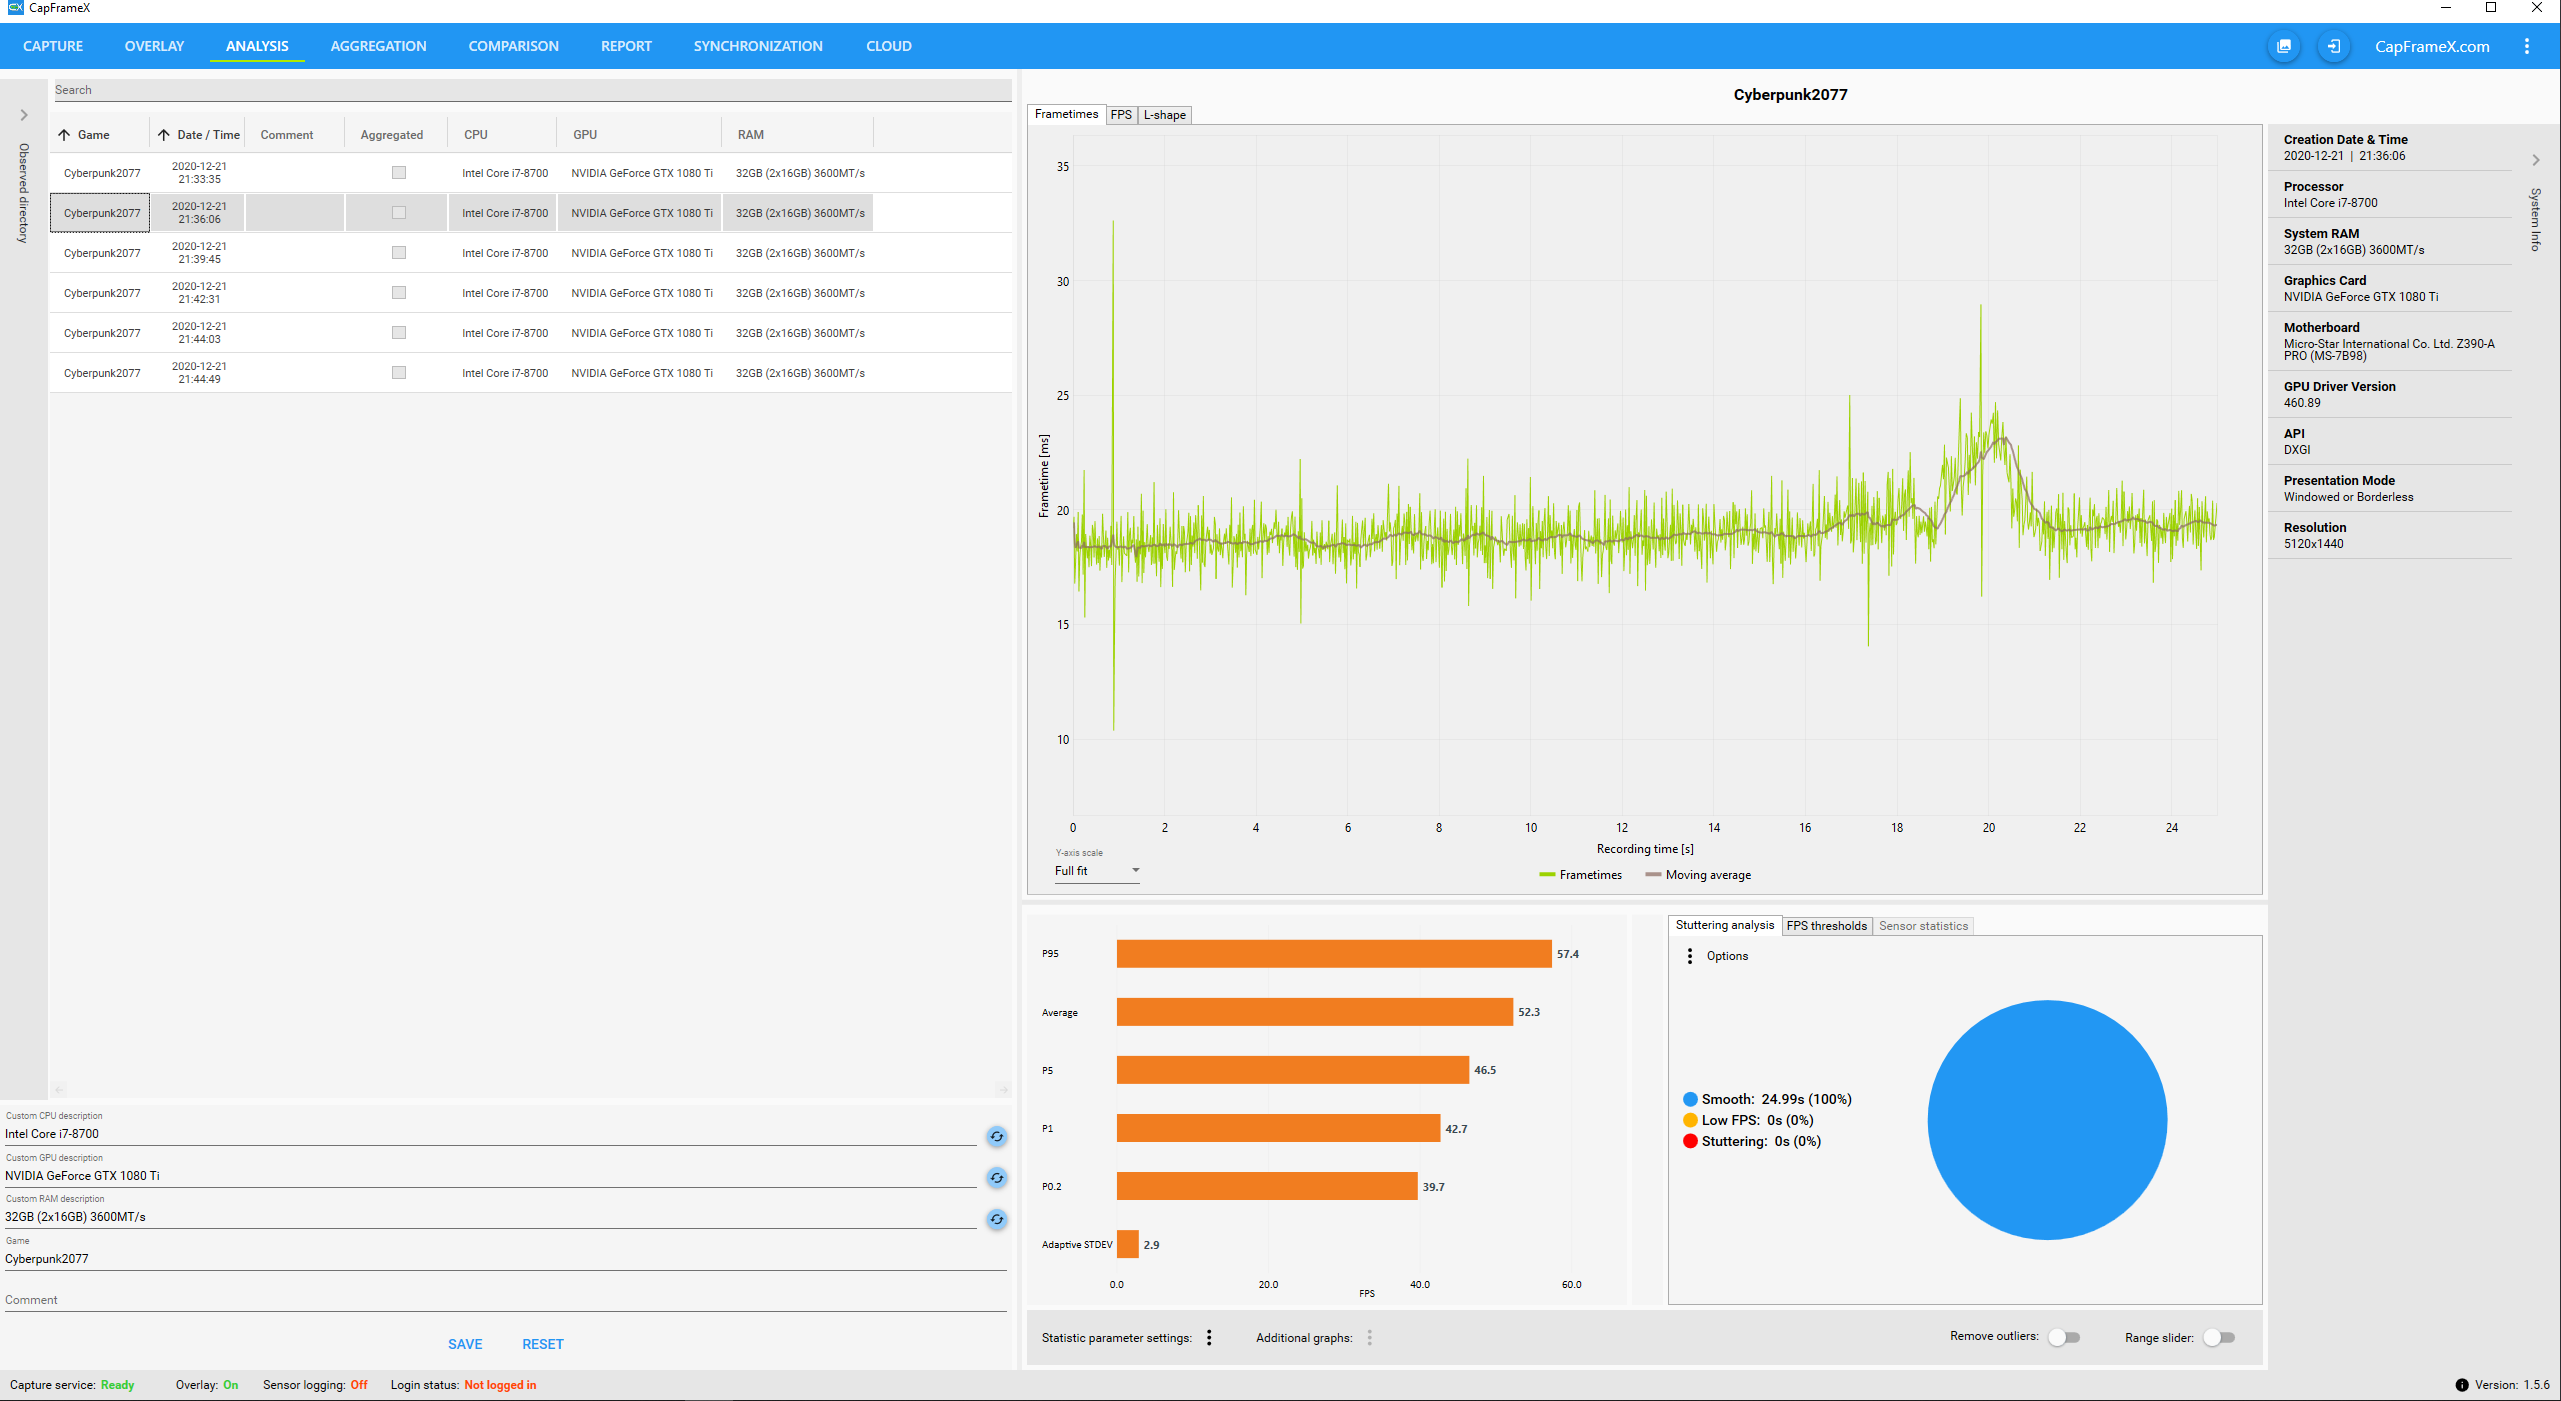Click the screenshot icon in header
The width and height of the screenshot is (2561, 1401).
coord(2284,46)
